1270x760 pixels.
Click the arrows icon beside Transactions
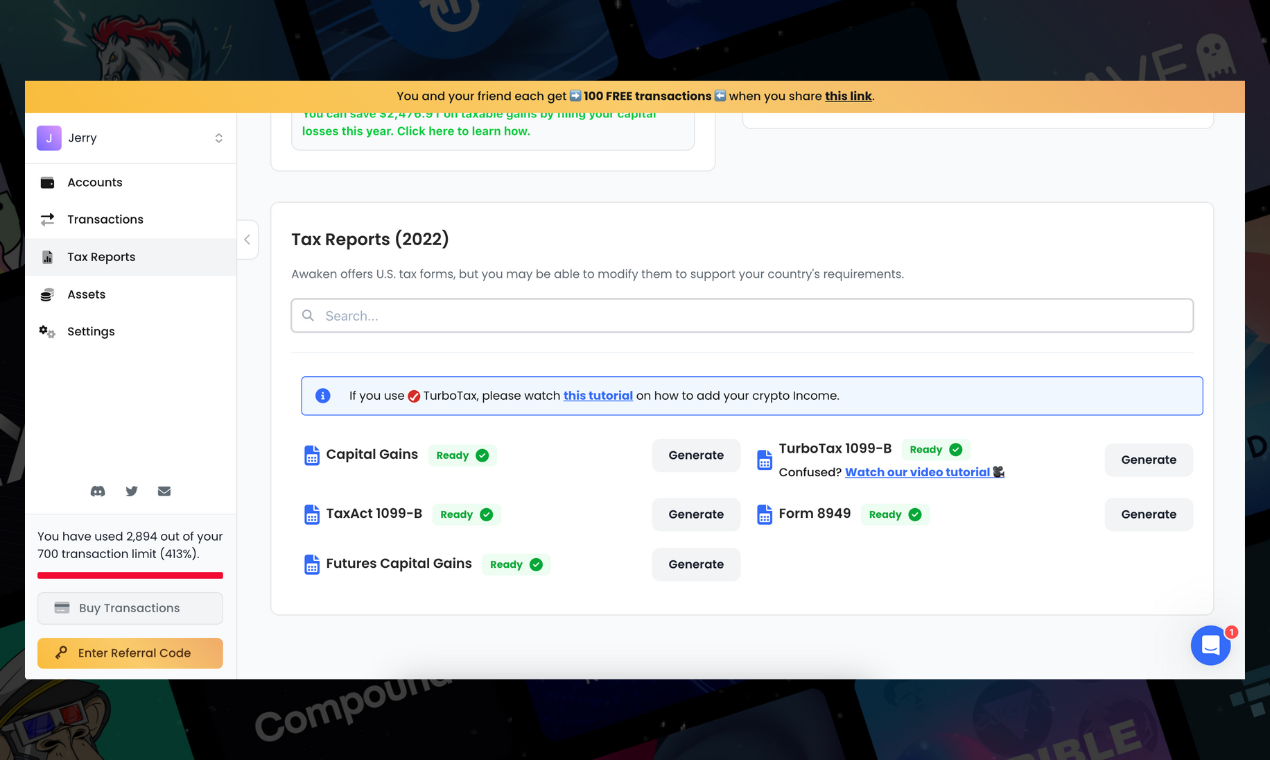pyautogui.click(x=47, y=219)
